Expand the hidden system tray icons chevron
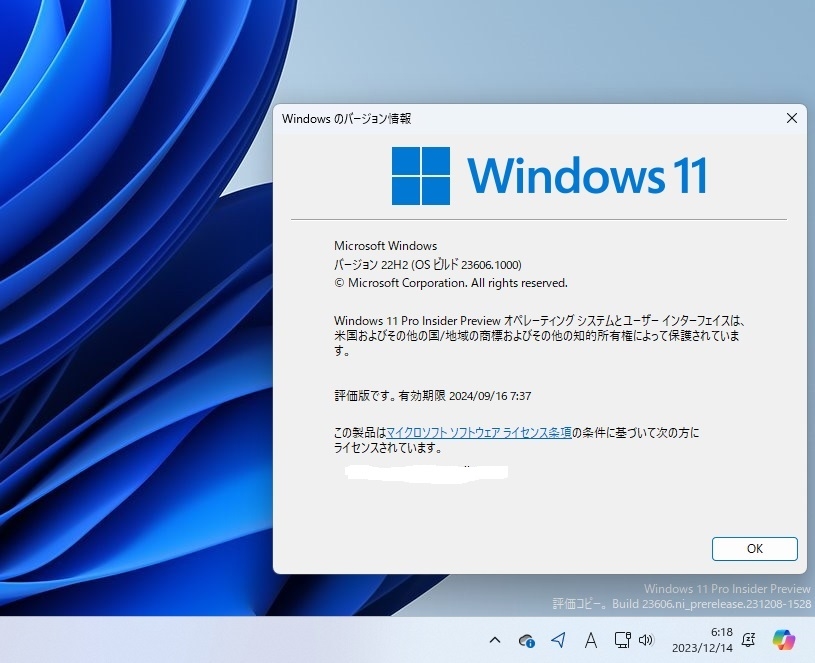Screen dimensions: 815x663 pyautogui.click(x=495, y=640)
